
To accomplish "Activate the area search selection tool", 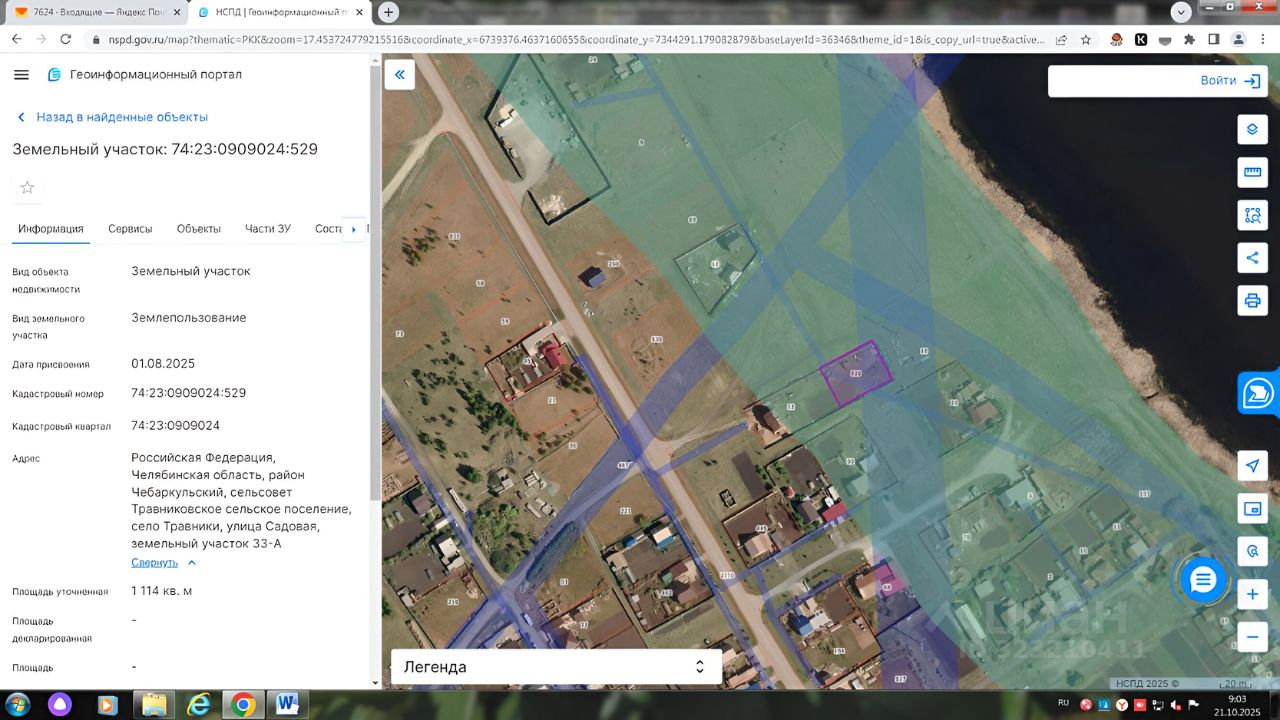I will pos(1252,214).
